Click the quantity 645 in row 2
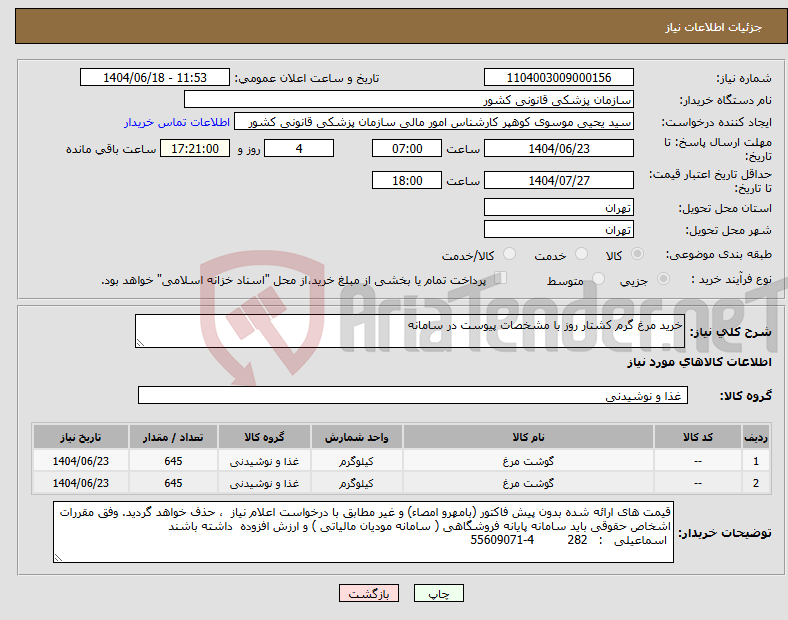Screen dimensions: 788x620 173,483
